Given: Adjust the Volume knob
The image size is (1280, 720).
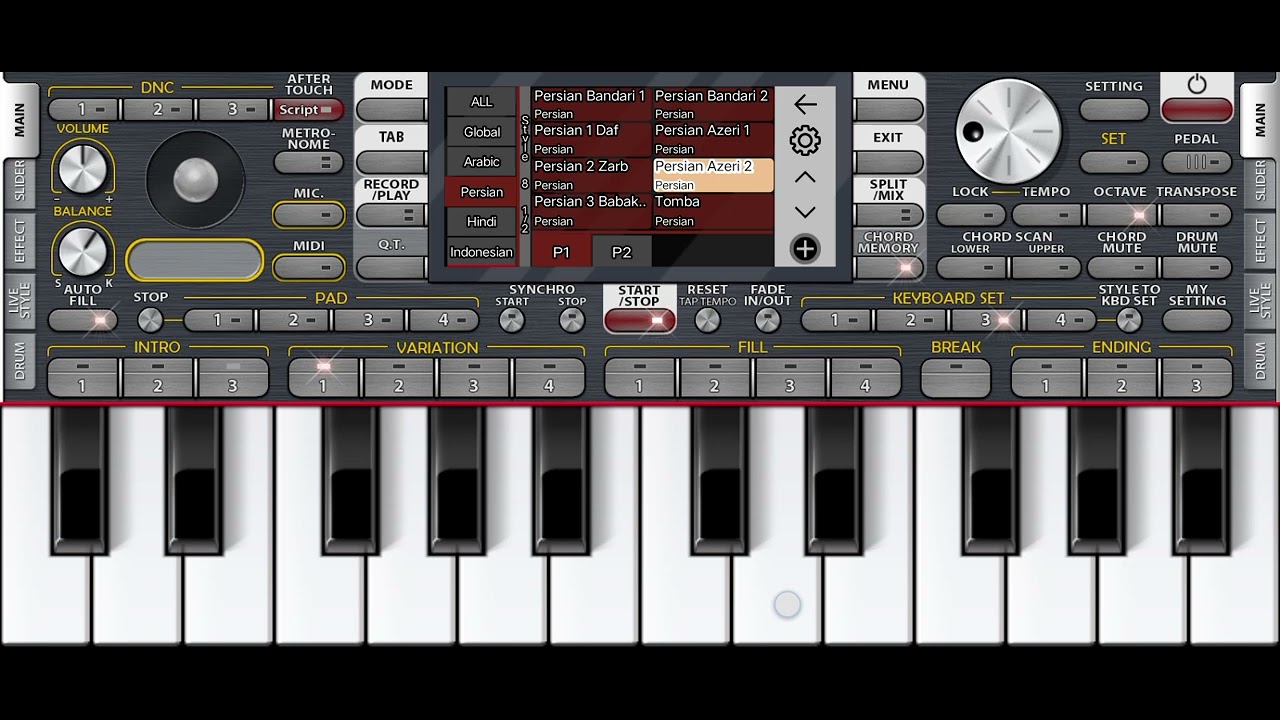Looking at the screenshot, I should tap(82, 167).
